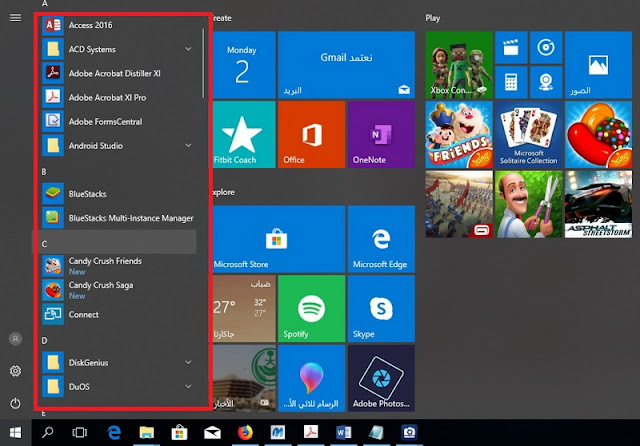Viewport: 640px width, 446px height.
Task: Open Access 2016 from the app list
Action: point(118,25)
